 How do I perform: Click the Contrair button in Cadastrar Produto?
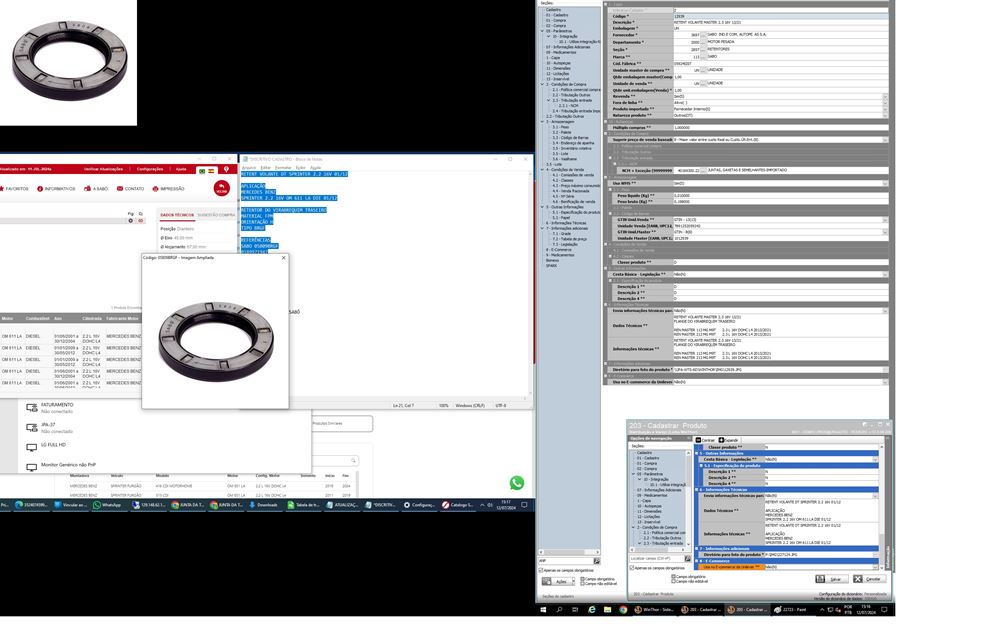[x=705, y=440]
